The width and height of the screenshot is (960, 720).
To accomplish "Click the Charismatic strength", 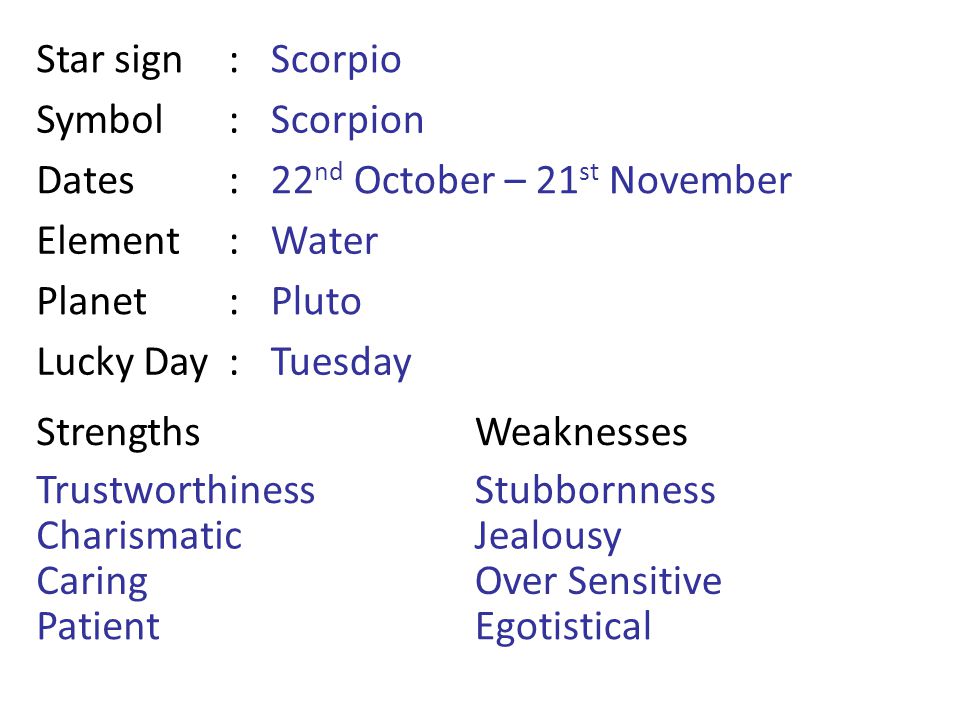I will click(139, 536).
